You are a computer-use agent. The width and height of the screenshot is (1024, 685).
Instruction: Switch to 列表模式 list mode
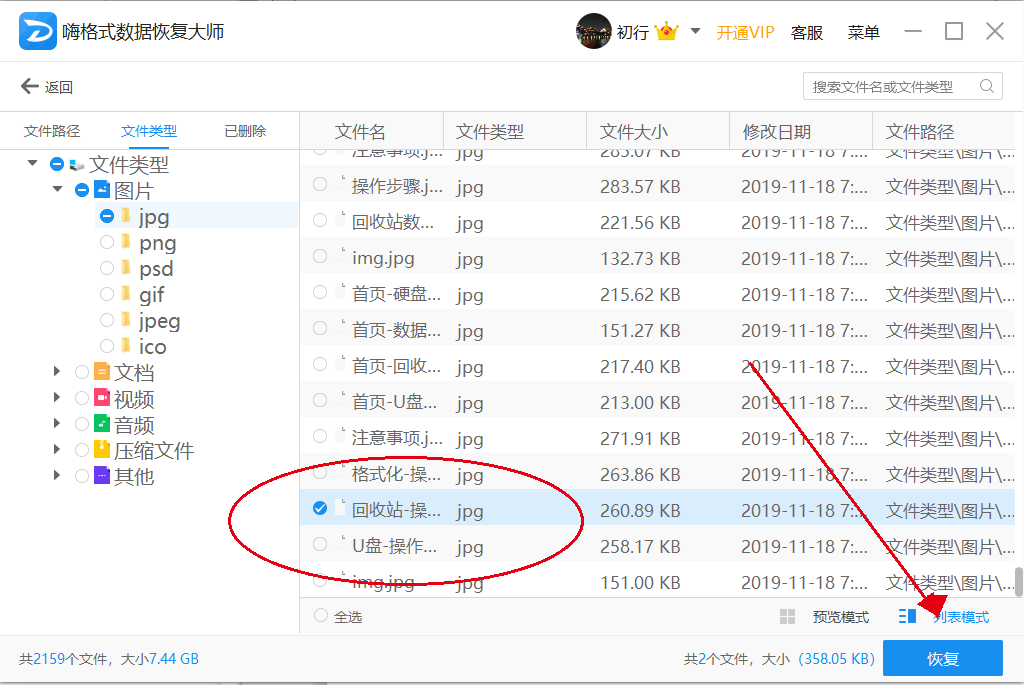[x=961, y=617]
